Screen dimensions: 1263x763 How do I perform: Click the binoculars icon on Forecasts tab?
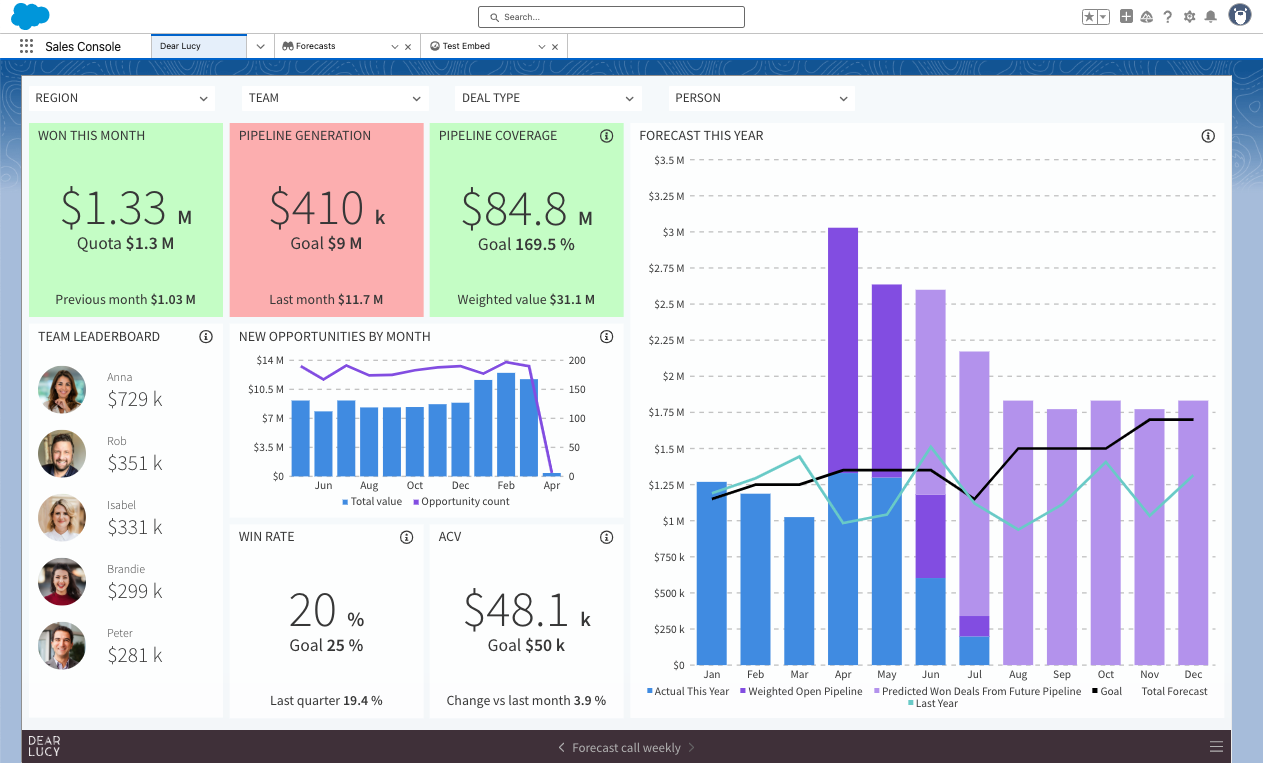tap(288, 46)
